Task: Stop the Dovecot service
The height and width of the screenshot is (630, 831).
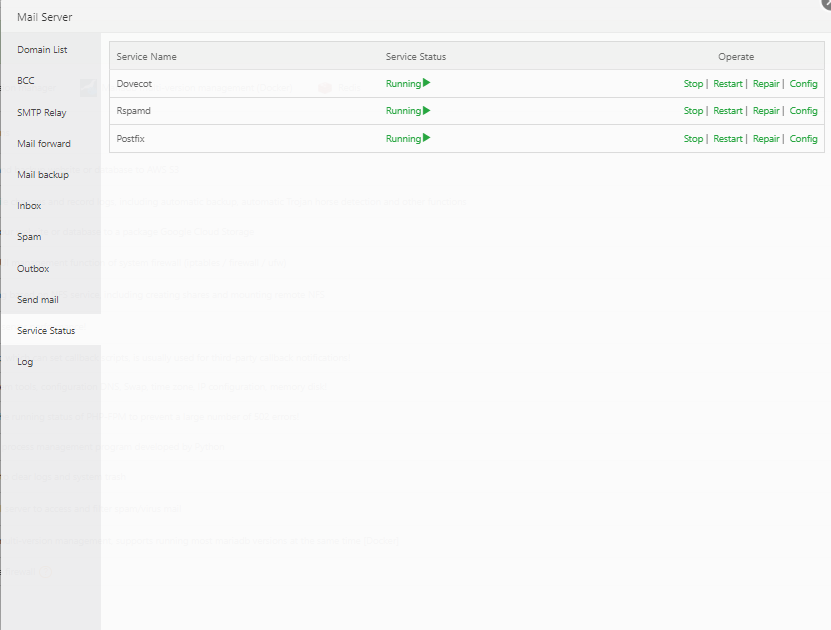Action: coord(693,84)
